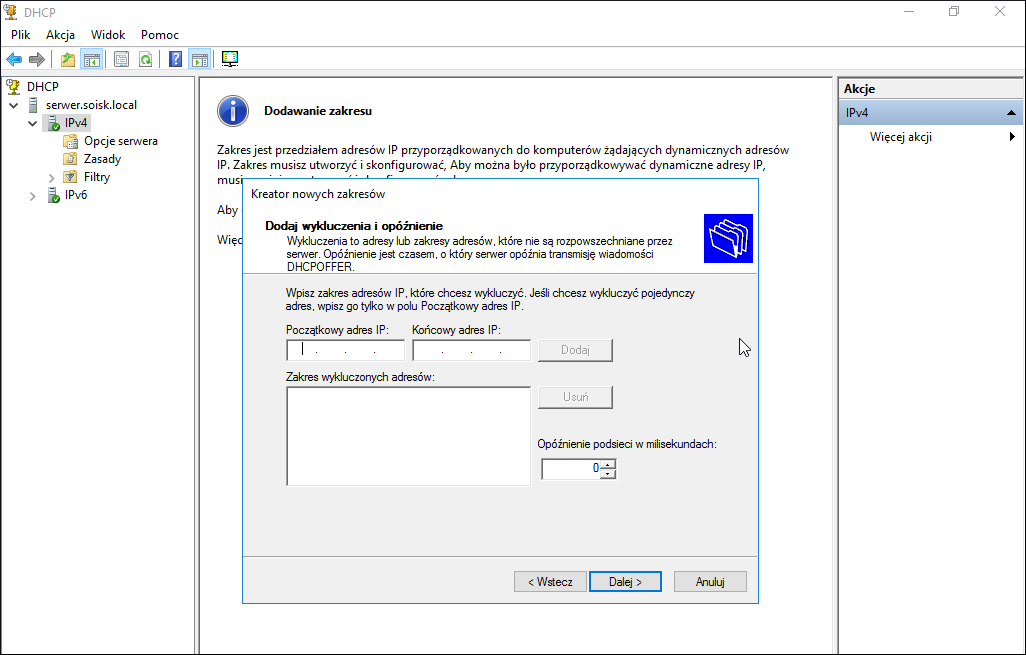Open the Akcja menu

point(60,35)
